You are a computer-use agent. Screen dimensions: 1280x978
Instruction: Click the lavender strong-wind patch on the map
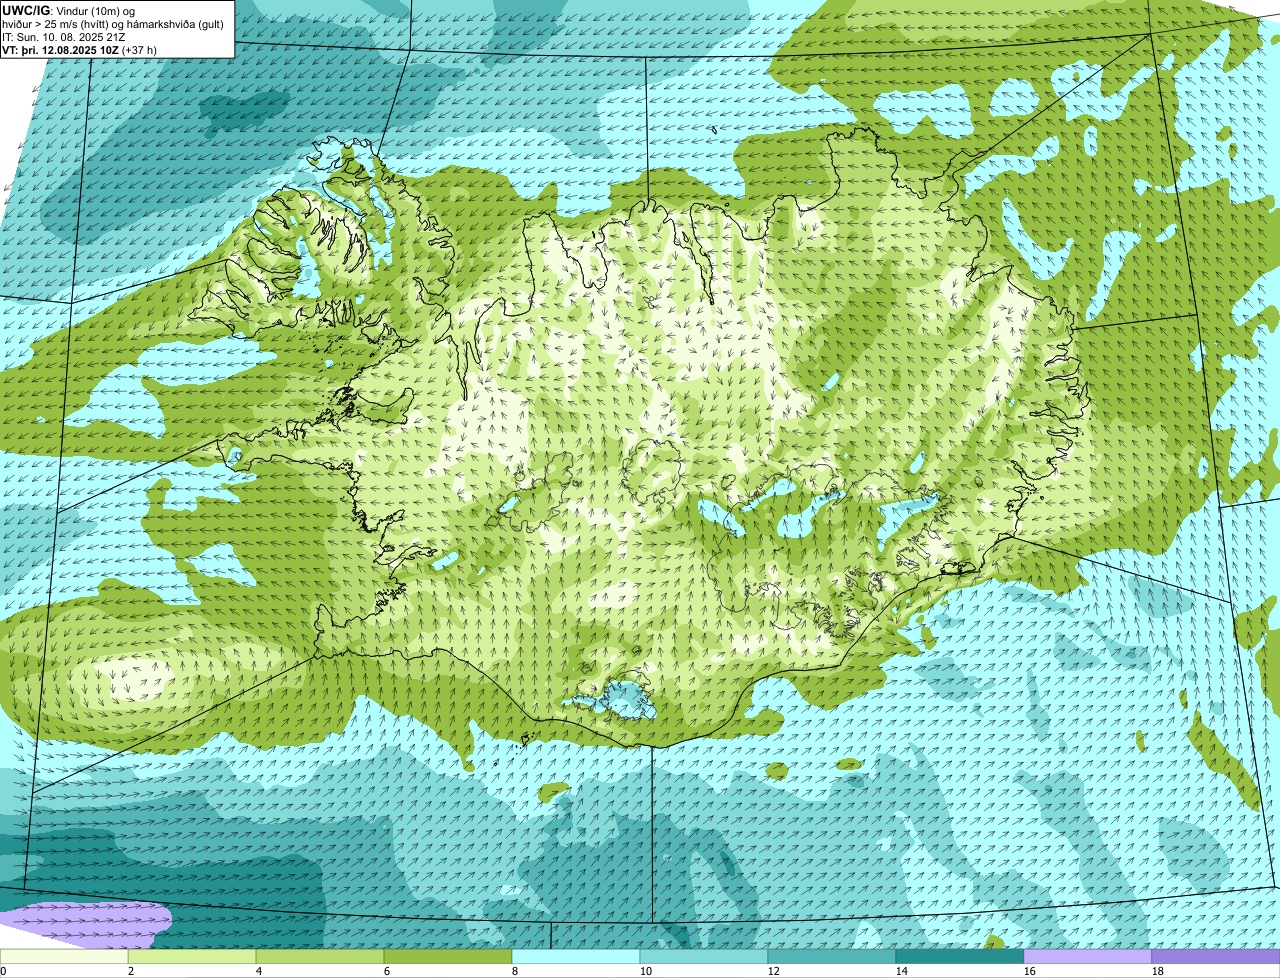(85, 925)
